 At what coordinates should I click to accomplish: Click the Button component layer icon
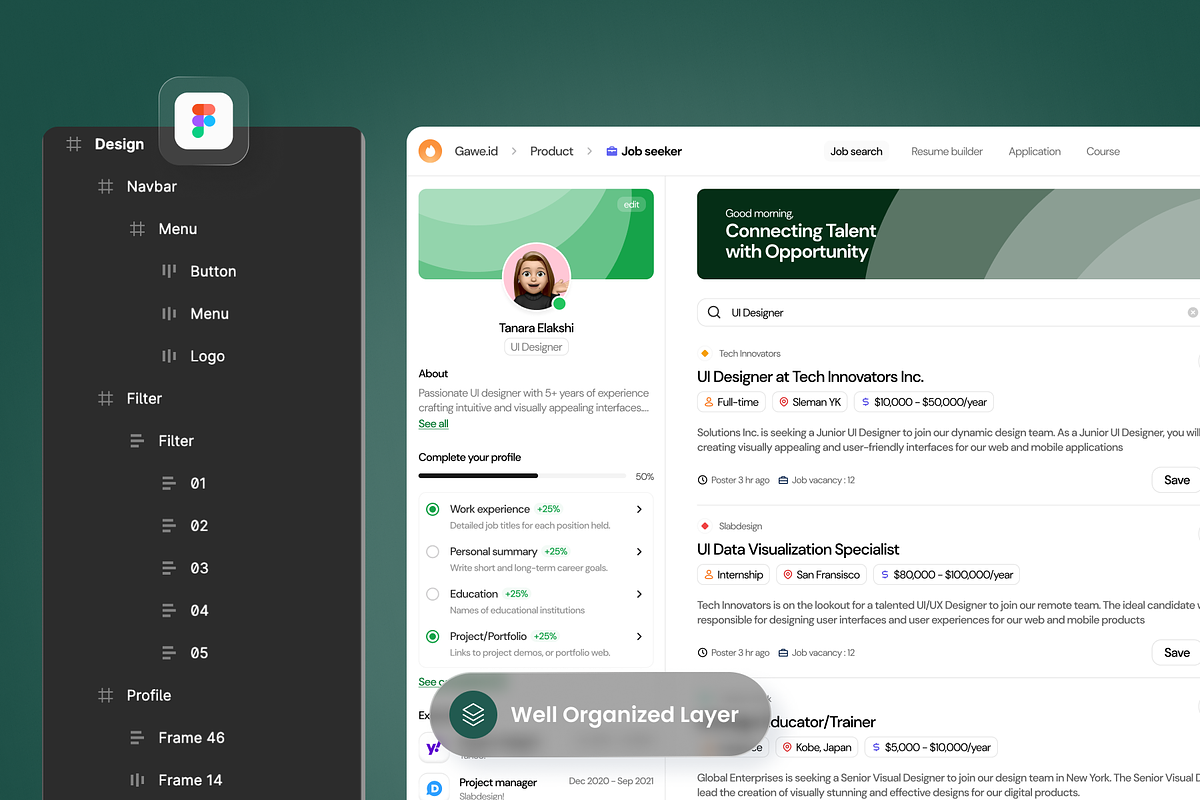[x=169, y=271]
